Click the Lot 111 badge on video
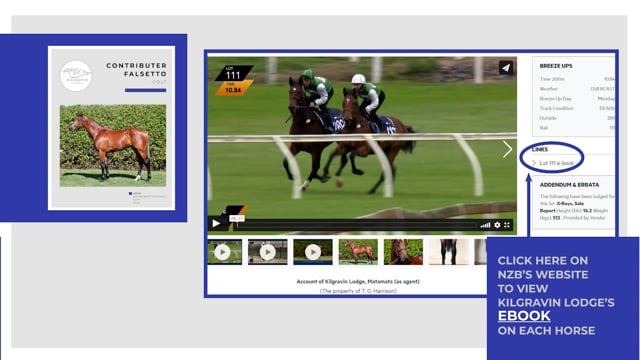The width and height of the screenshot is (640, 360). coord(233,73)
